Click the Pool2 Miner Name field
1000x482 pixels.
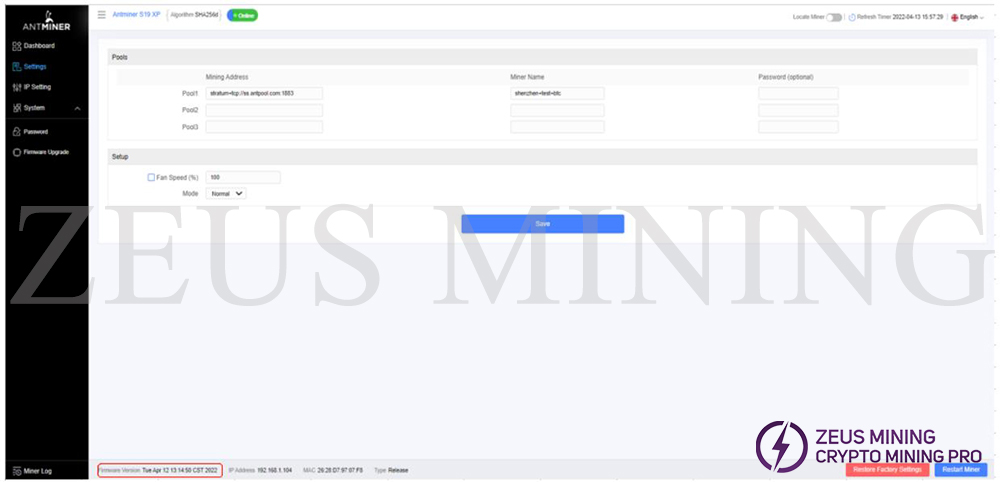click(x=557, y=110)
